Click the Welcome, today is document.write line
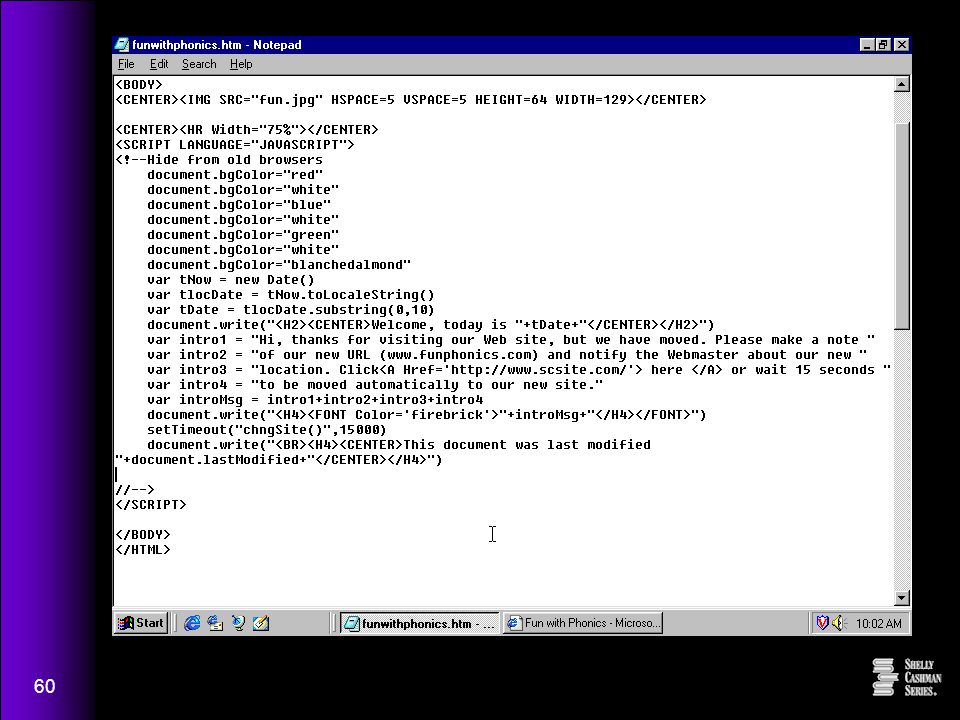960x720 pixels. 431,324
